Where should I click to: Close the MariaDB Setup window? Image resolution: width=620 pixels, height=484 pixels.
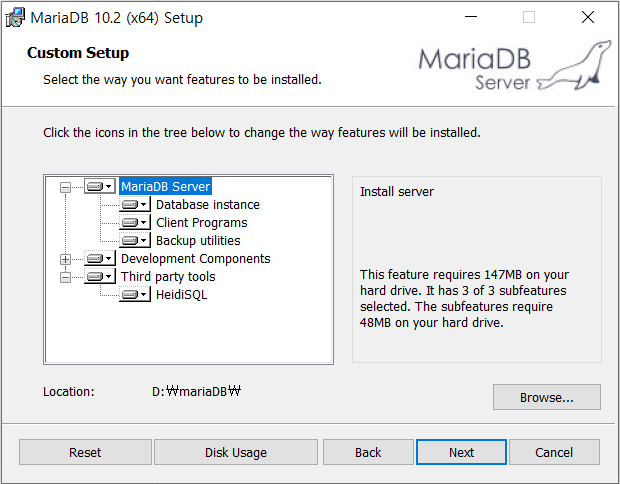tap(588, 17)
